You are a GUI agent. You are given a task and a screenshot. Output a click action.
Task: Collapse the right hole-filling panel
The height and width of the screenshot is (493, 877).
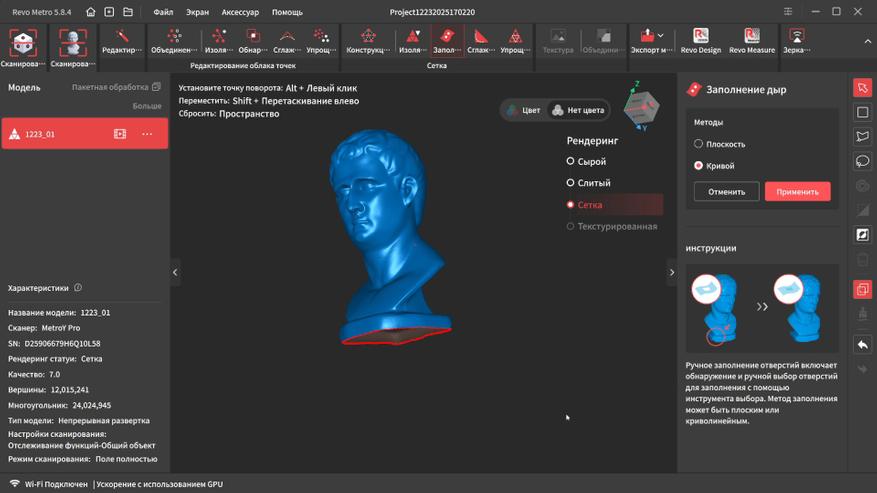(672, 273)
